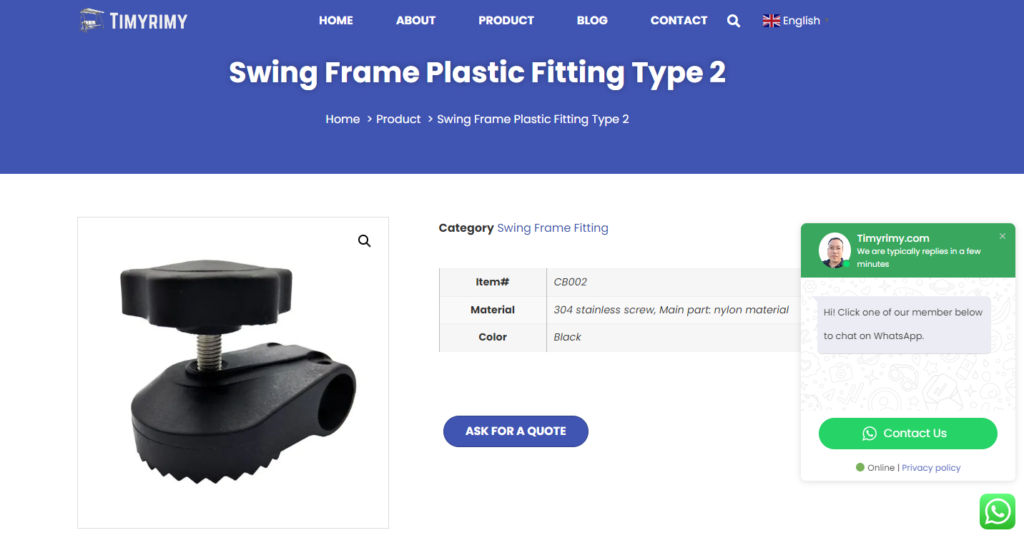Zoom product image with magnifier icon
The height and width of the screenshot is (538, 1024).
pos(364,241)
